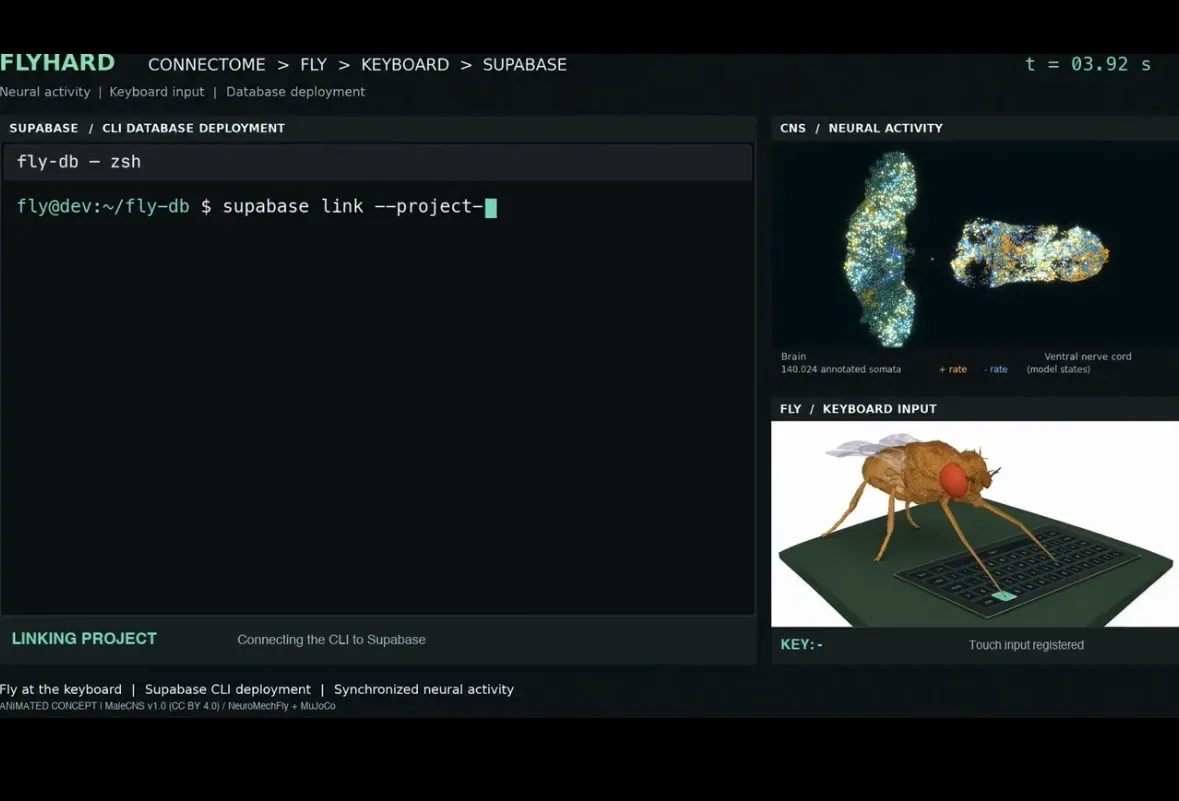Select KEYBOARD in the breadcrumb

point(405,65)
